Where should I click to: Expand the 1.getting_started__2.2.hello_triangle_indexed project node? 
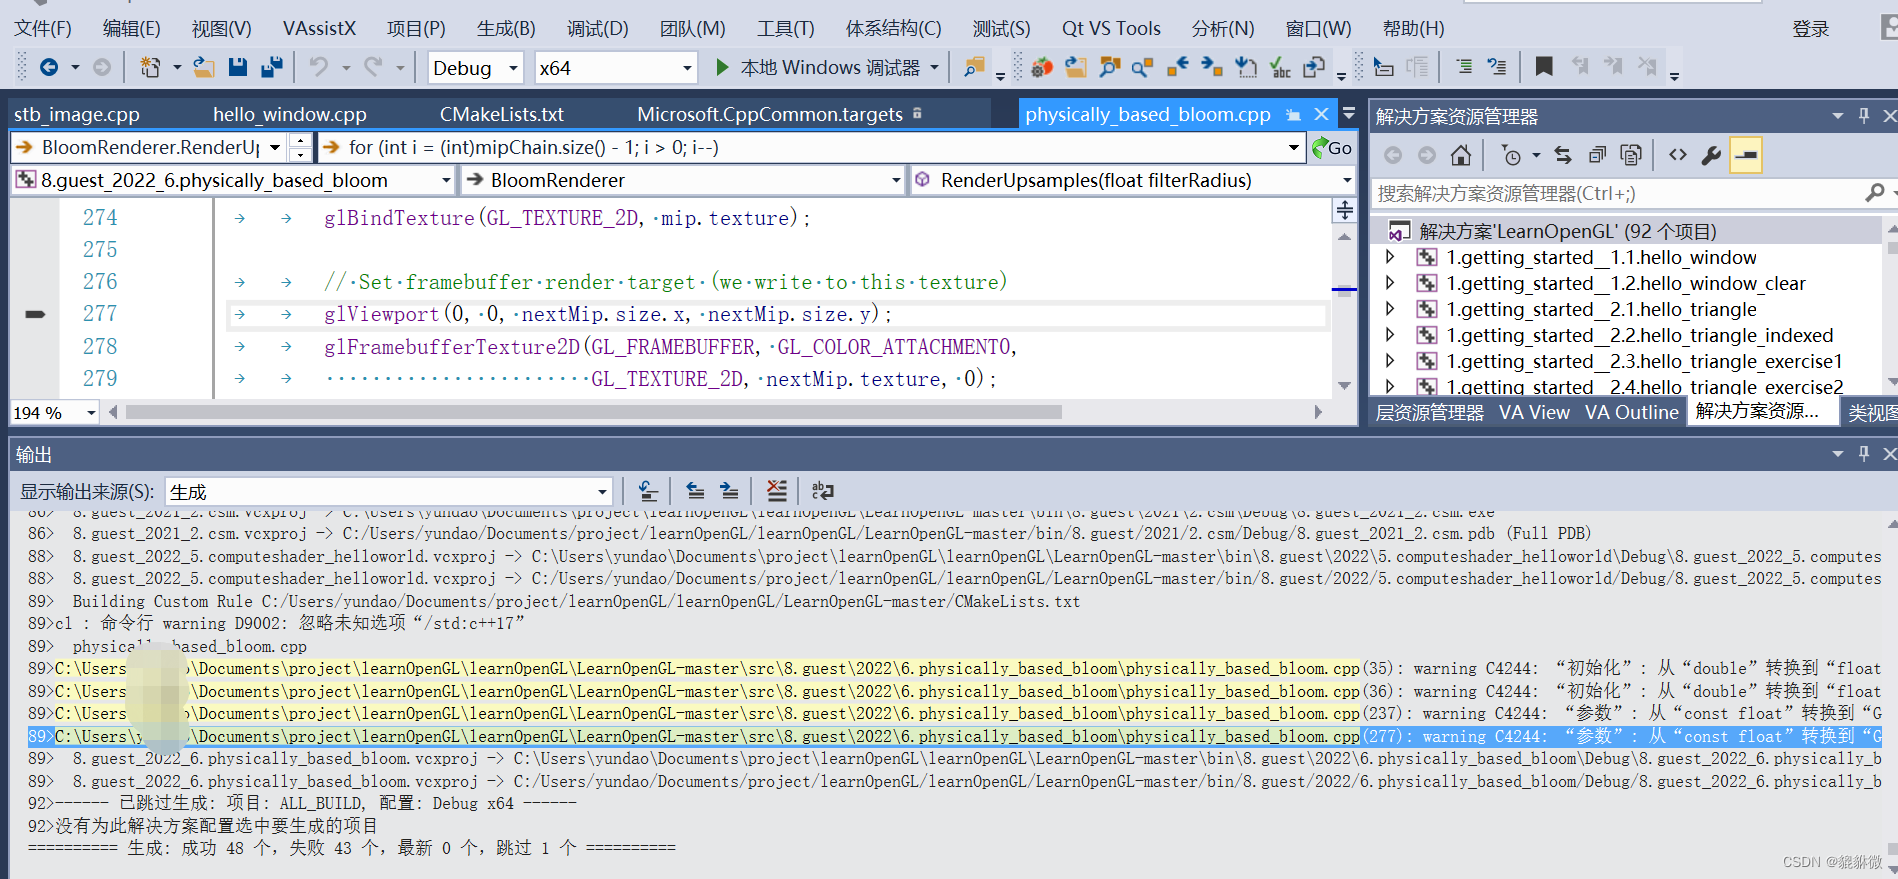(x=1390, y=335)
